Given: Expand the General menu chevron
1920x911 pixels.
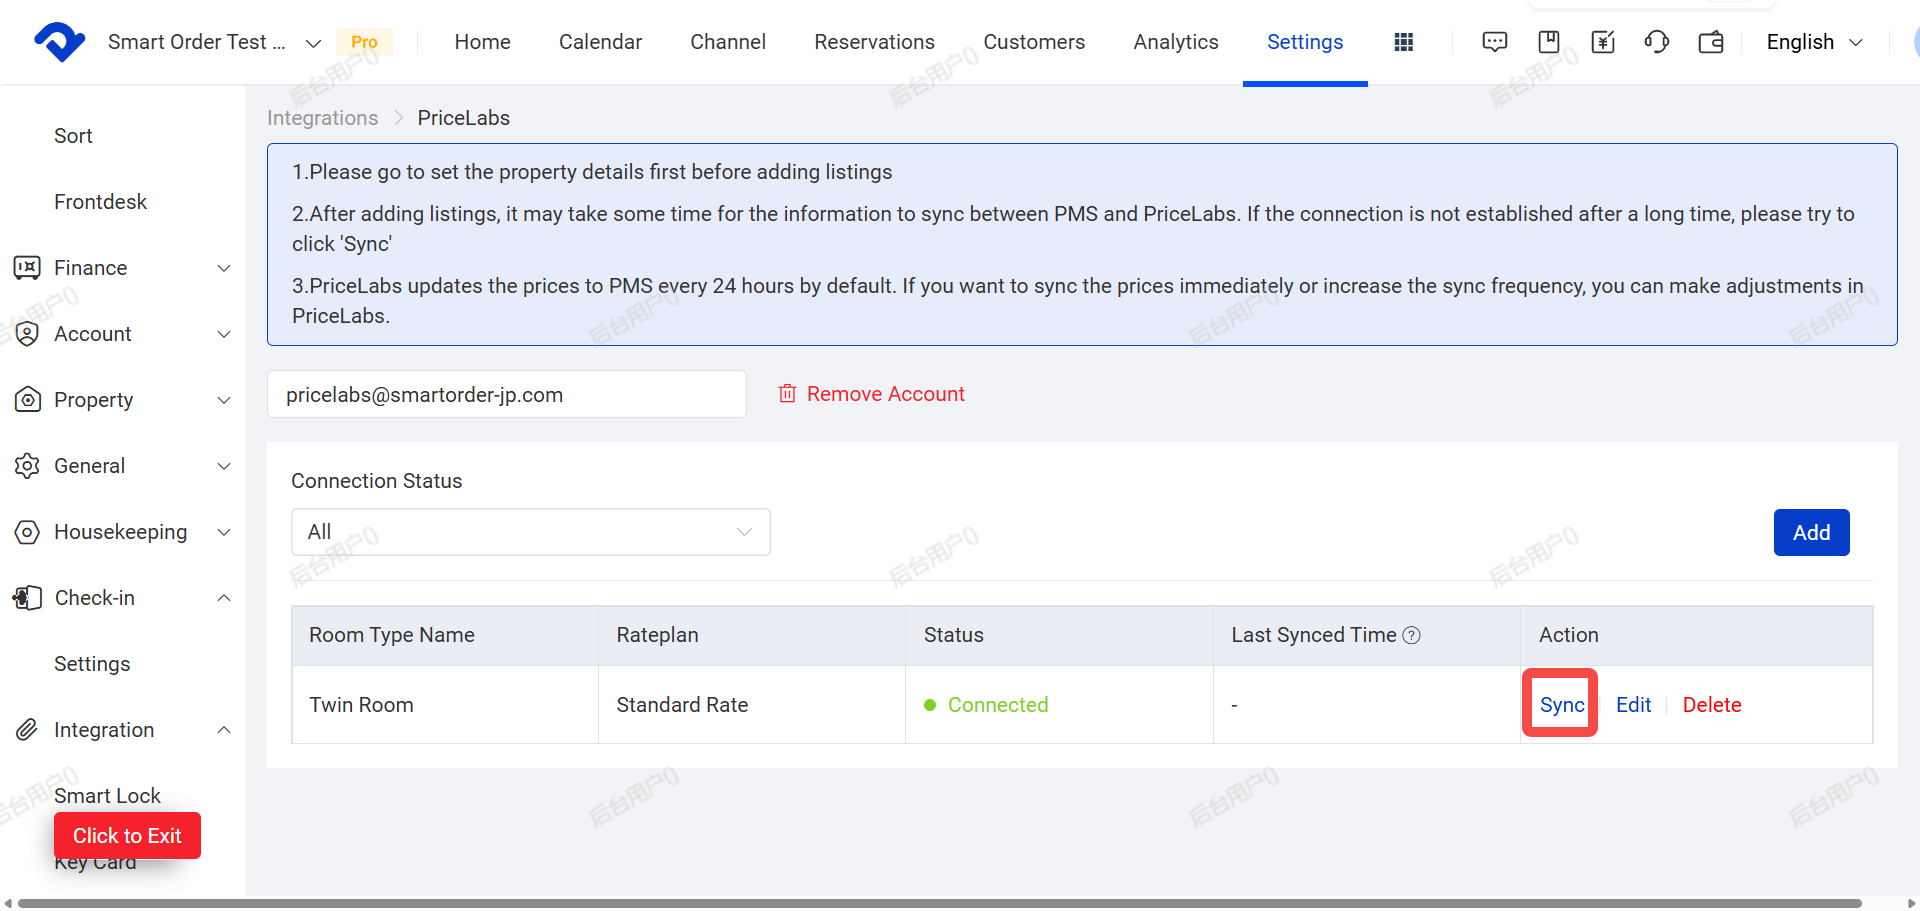Looking at the screenshot, I should click(224, 466).
